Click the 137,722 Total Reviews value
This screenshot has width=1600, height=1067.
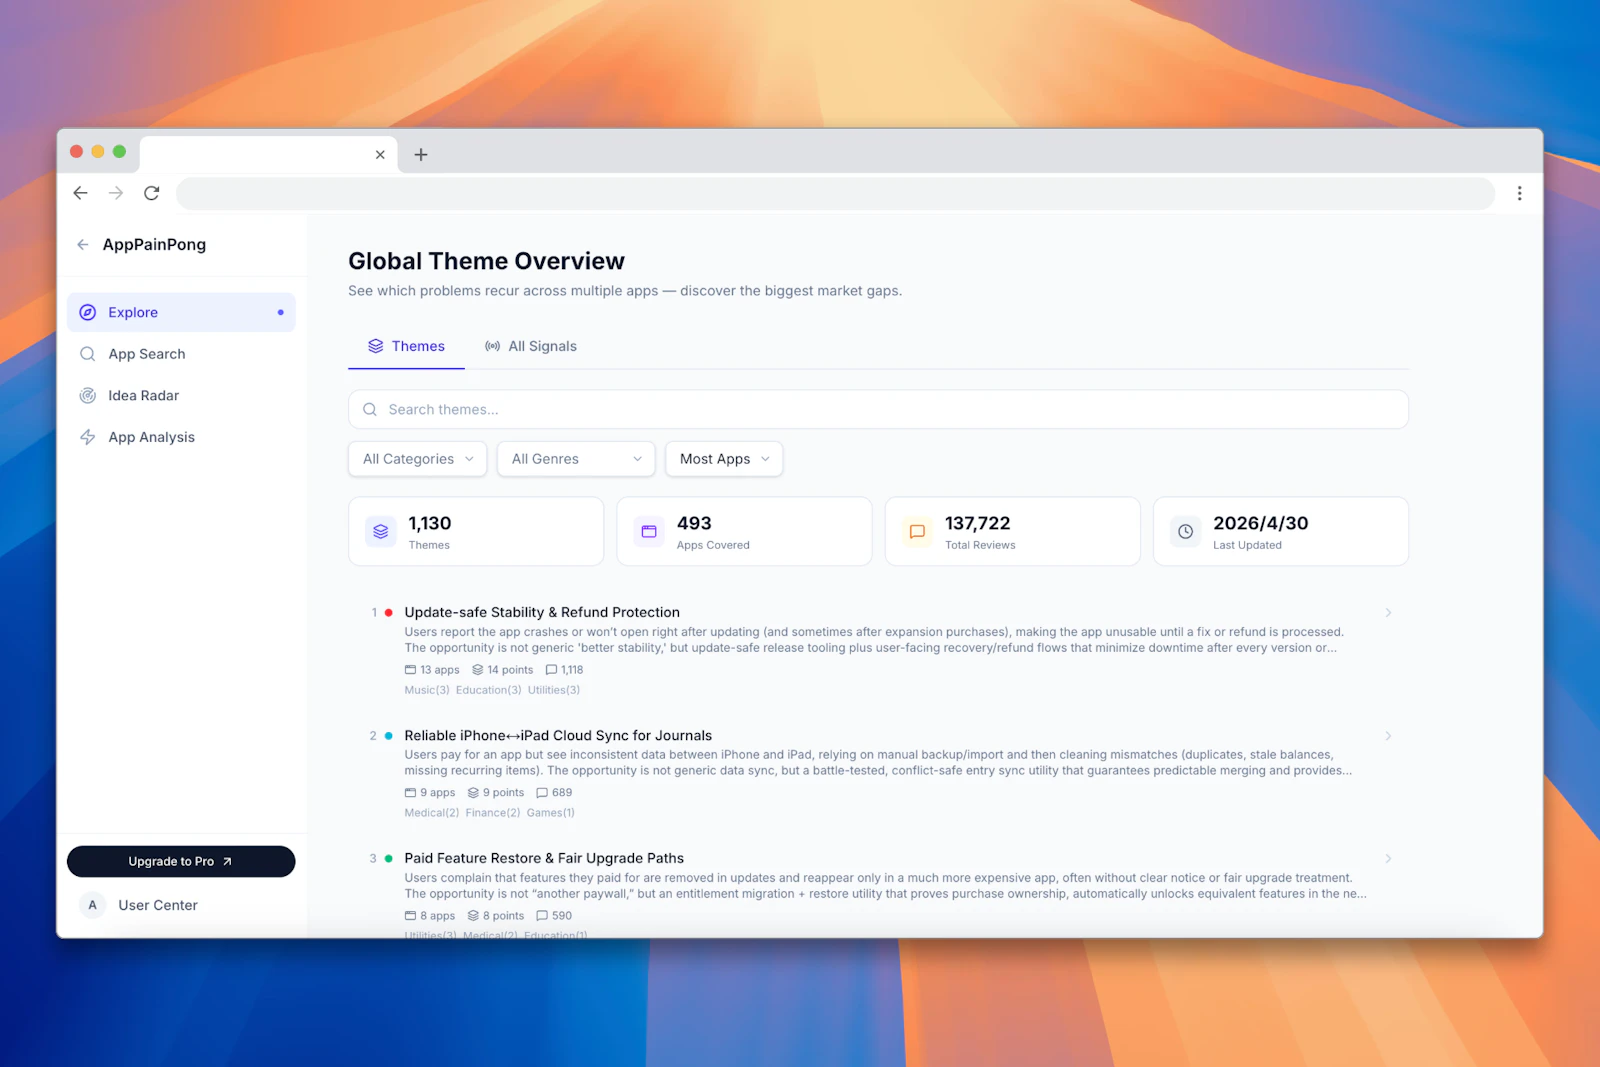click(978, 523)
